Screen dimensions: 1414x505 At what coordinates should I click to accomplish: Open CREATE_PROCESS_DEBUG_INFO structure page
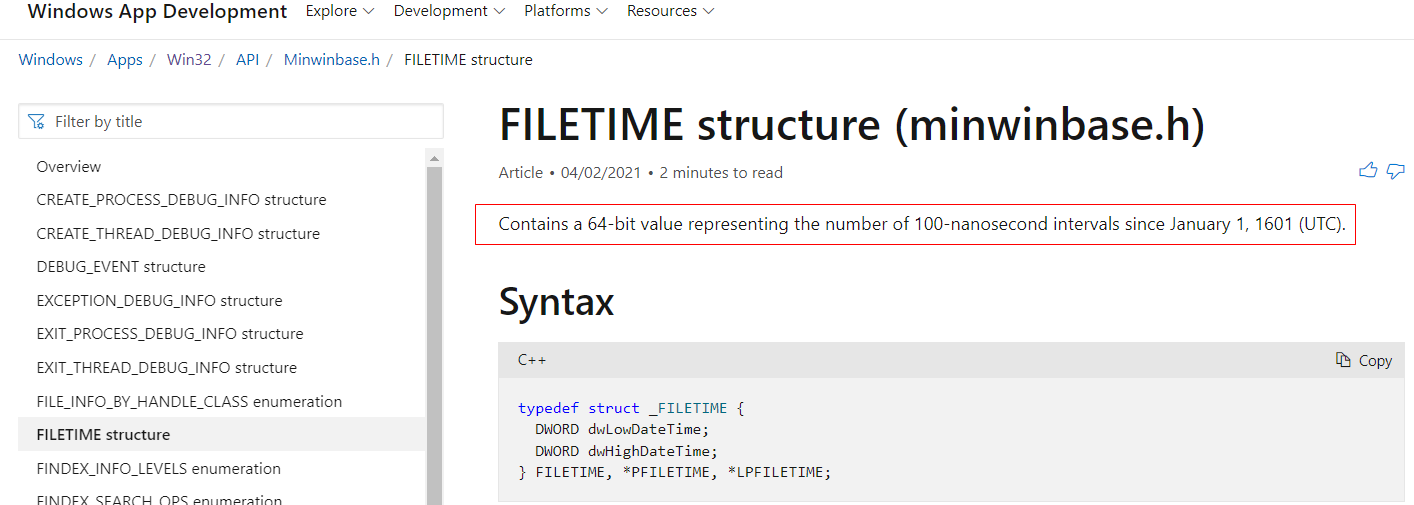[181, 200]
